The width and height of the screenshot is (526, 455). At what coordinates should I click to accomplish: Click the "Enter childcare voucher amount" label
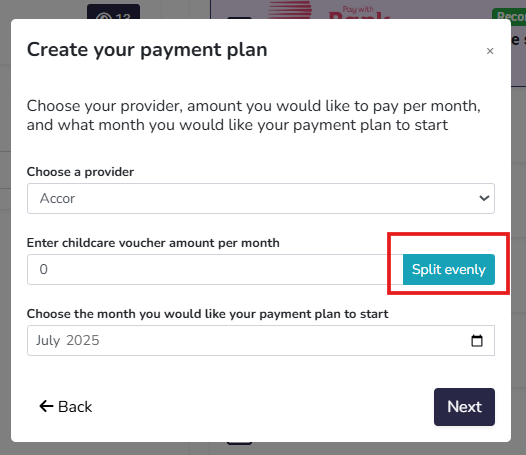tap(153, 243)
